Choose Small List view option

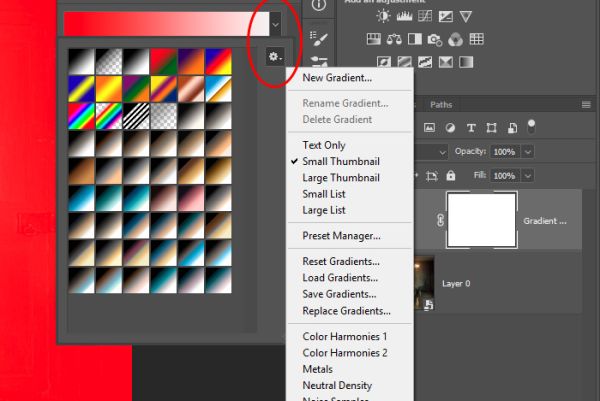pyautogui.click(x=324, y=194)
